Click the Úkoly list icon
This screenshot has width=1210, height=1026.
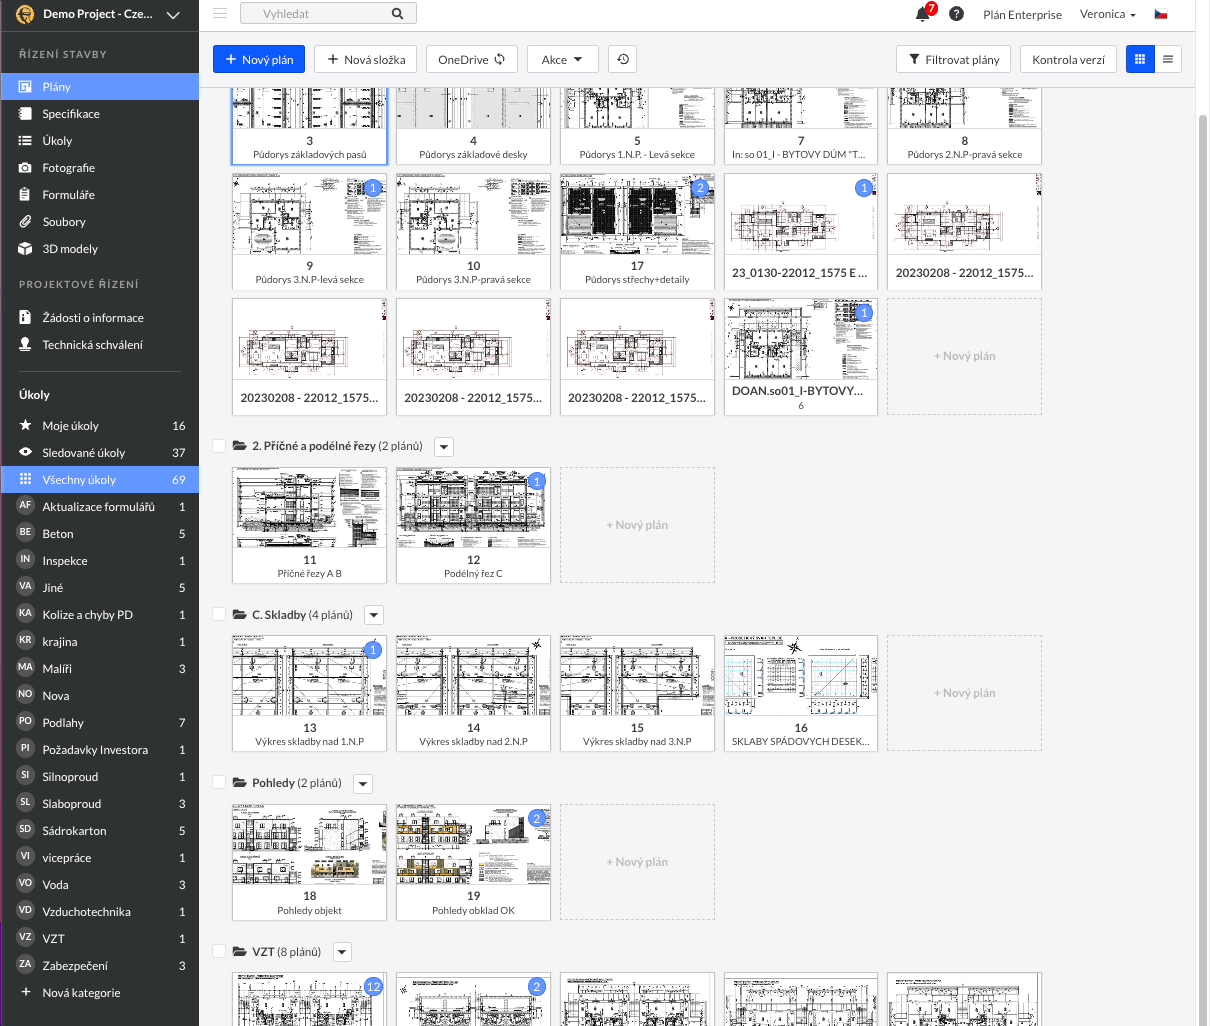(x=25, y=141)
